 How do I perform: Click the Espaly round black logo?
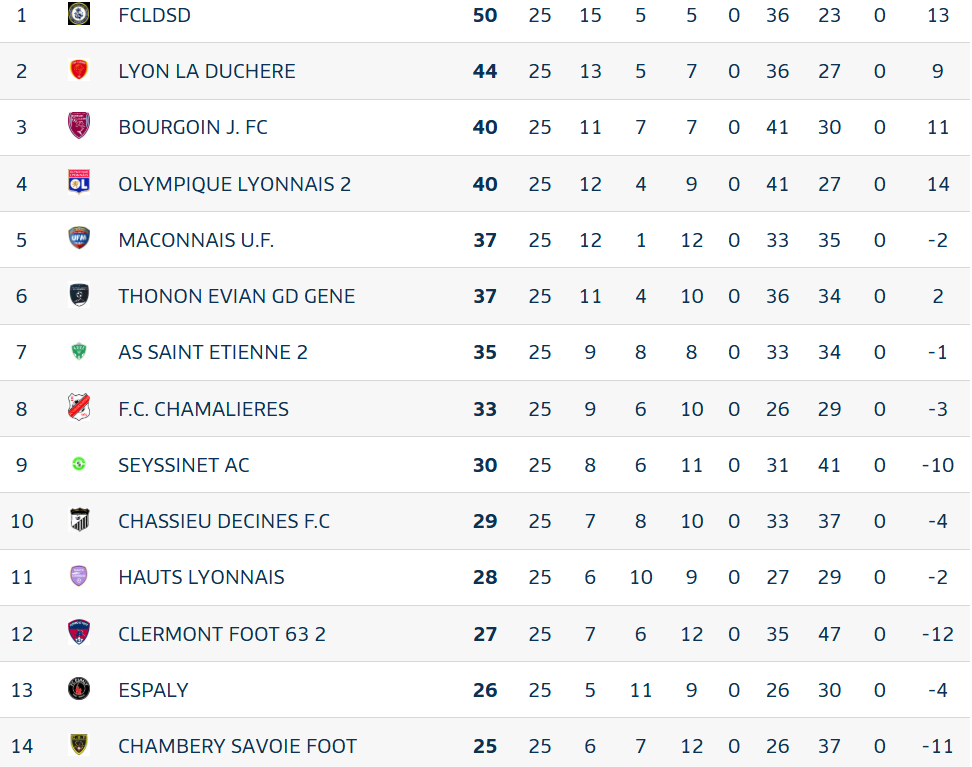[x=79, y=689]
